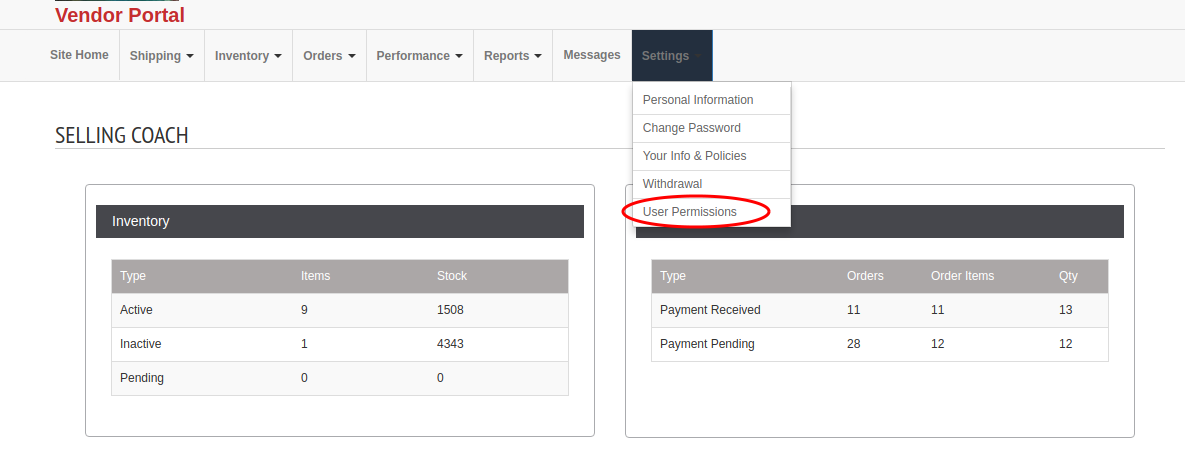Open the Orders dropdown menu

330,56
